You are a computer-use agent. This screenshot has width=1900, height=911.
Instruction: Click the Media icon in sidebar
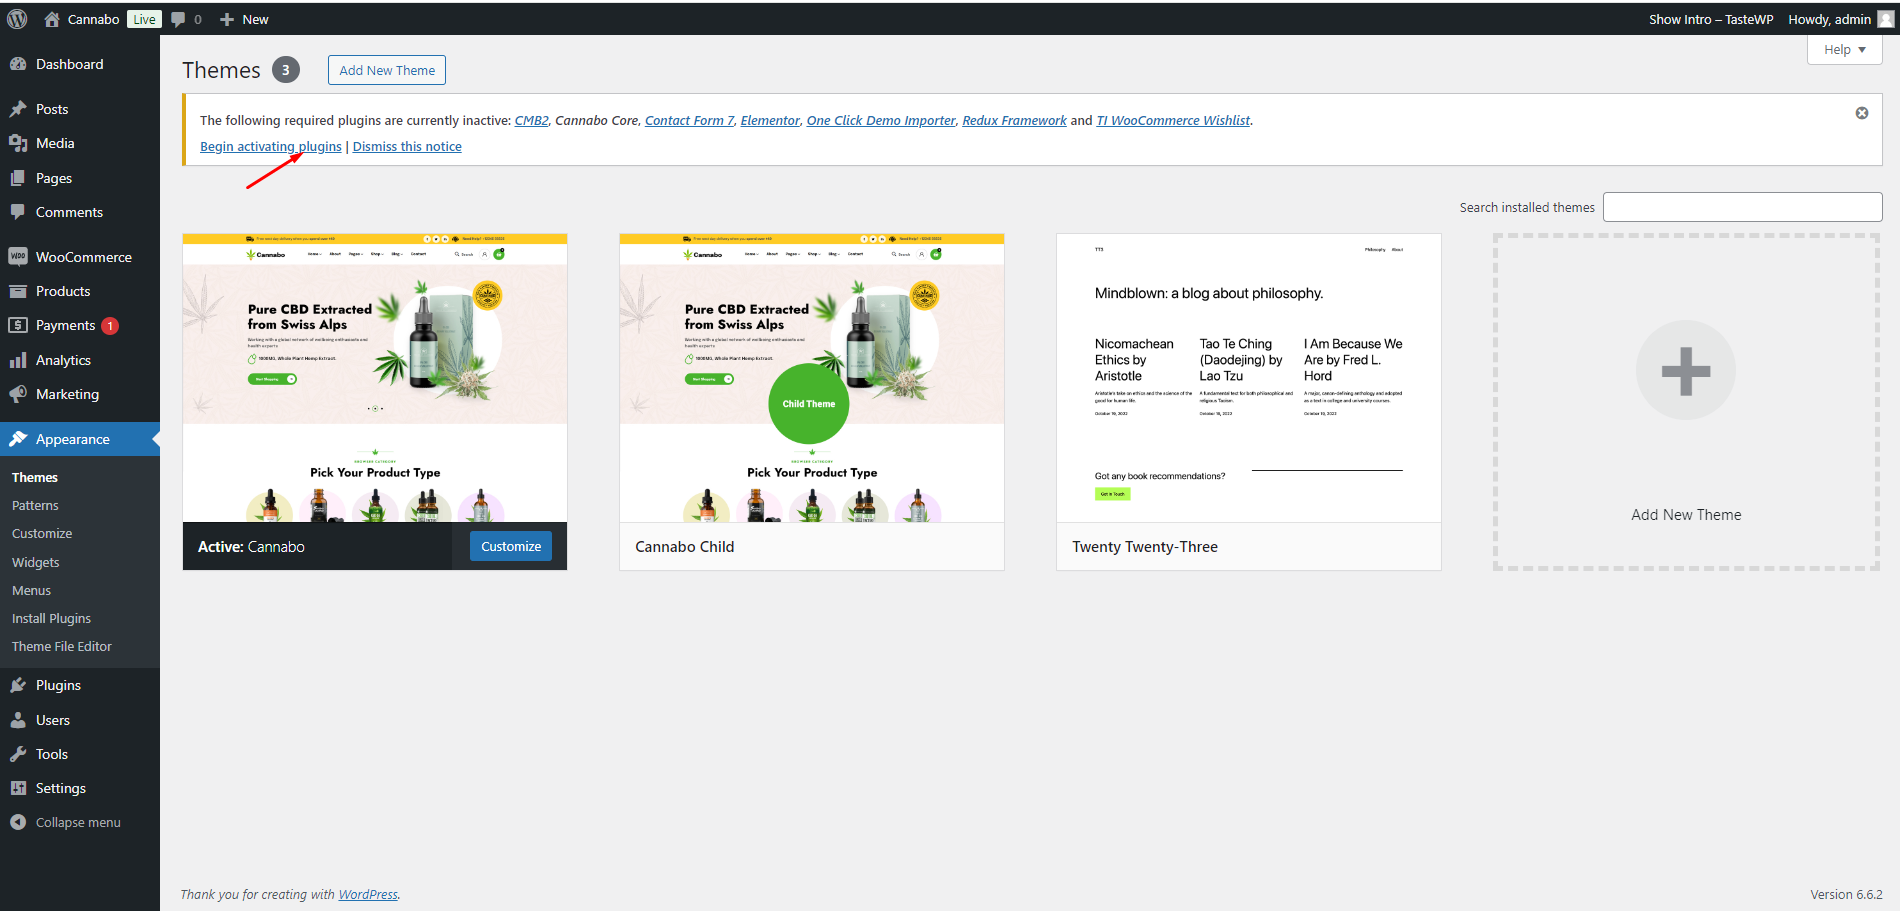(x=18, y=143)
